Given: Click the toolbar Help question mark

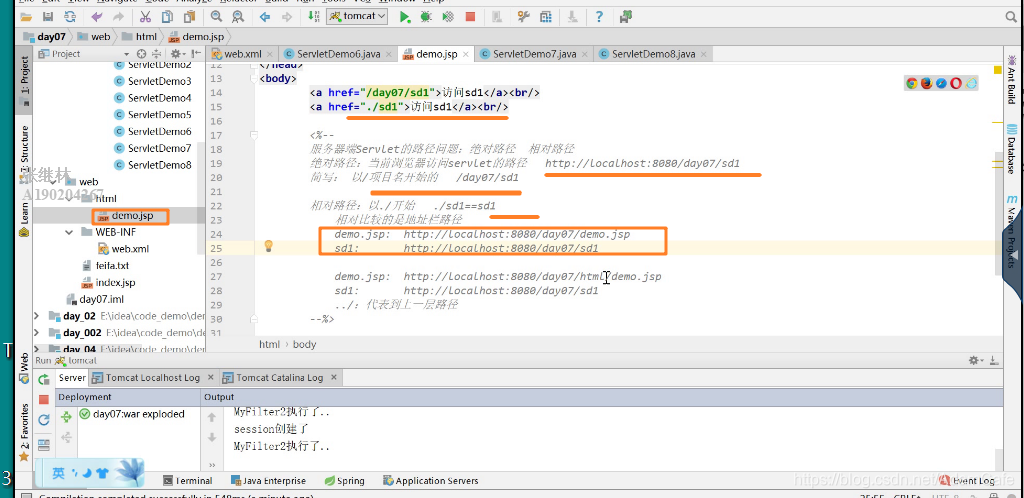Looking at the screenshot, I should click(599, 17).
